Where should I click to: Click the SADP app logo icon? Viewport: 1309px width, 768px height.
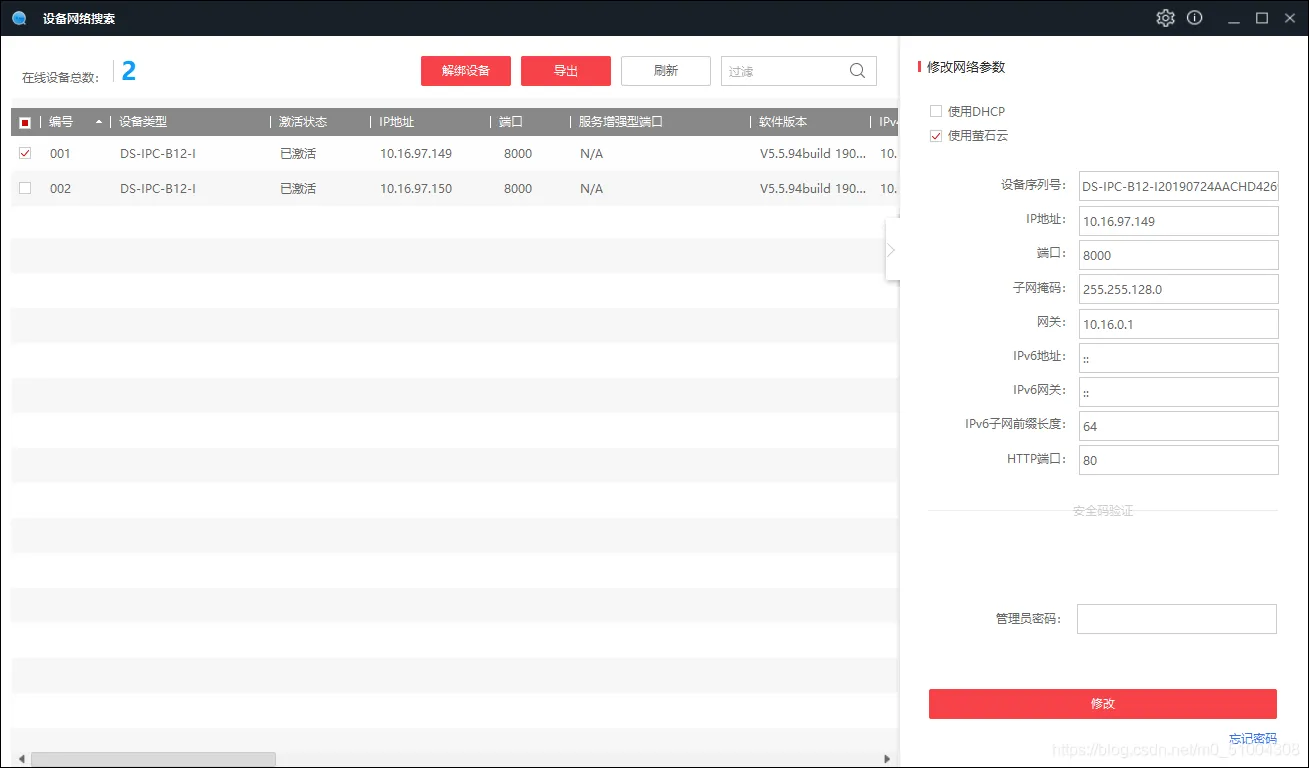[x=19, y=18]
